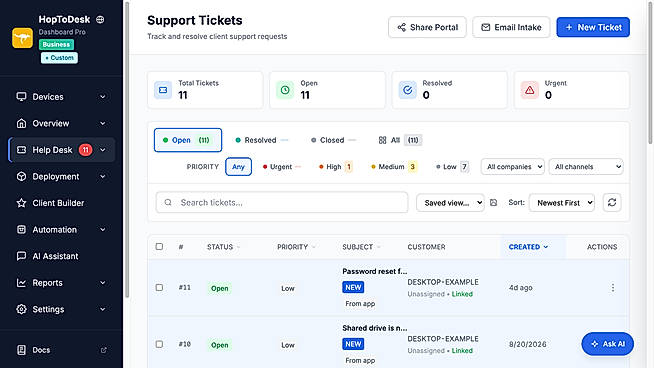Open AI Assistant in the sidebar
Screen dimensions: 654x368
(x=62, y=256)
